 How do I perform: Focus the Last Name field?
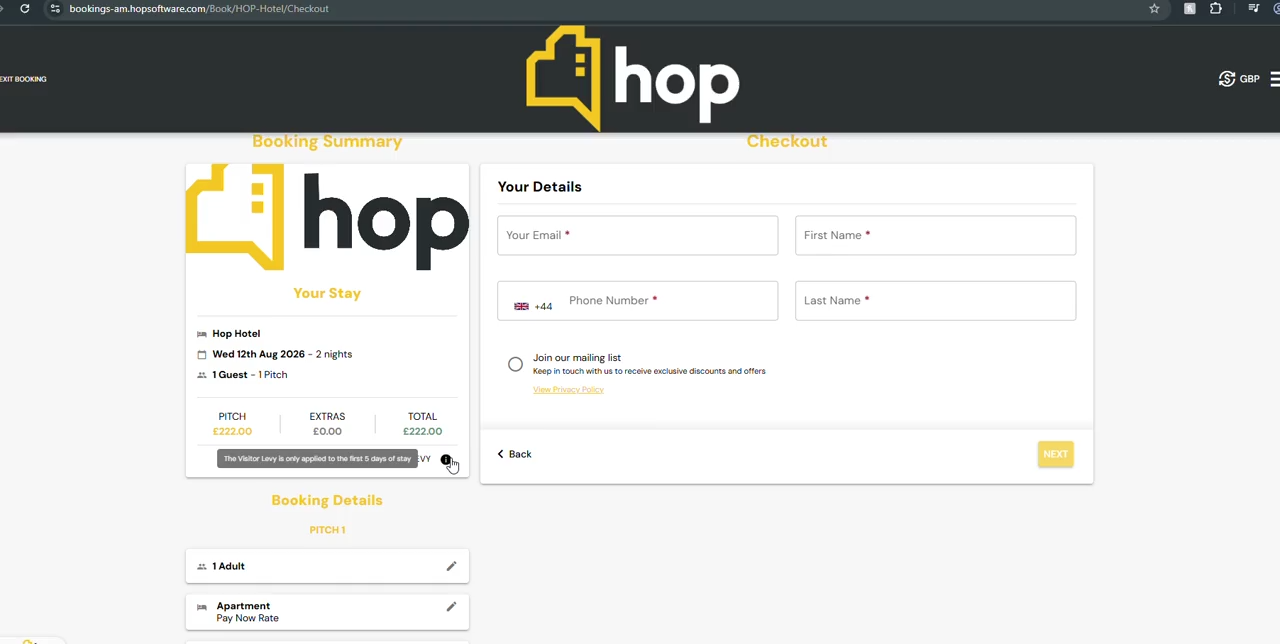[x=935, y=300]
